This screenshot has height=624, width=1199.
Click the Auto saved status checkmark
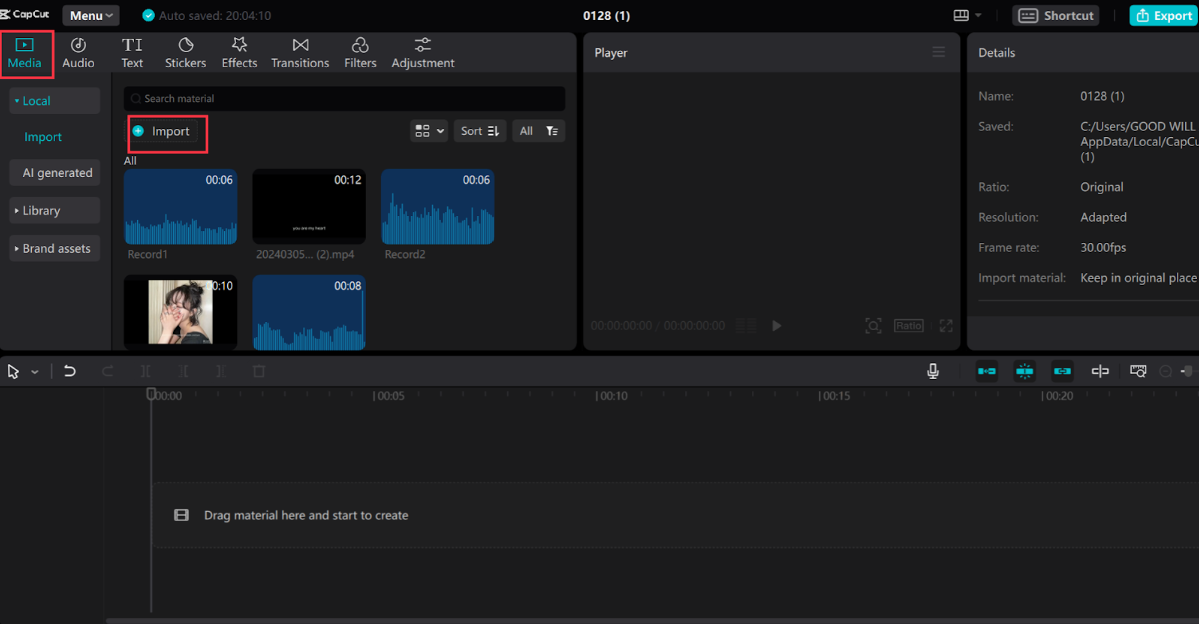coord(148,15)
